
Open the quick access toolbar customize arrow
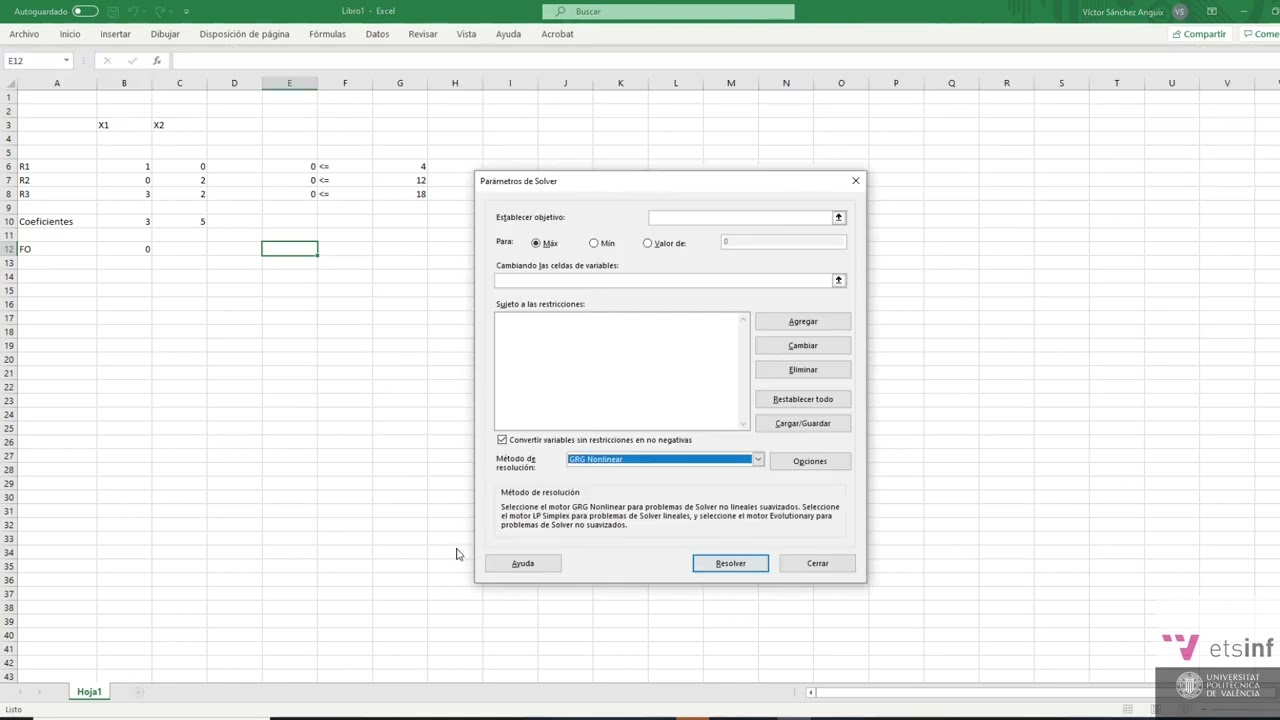point(186,11)
